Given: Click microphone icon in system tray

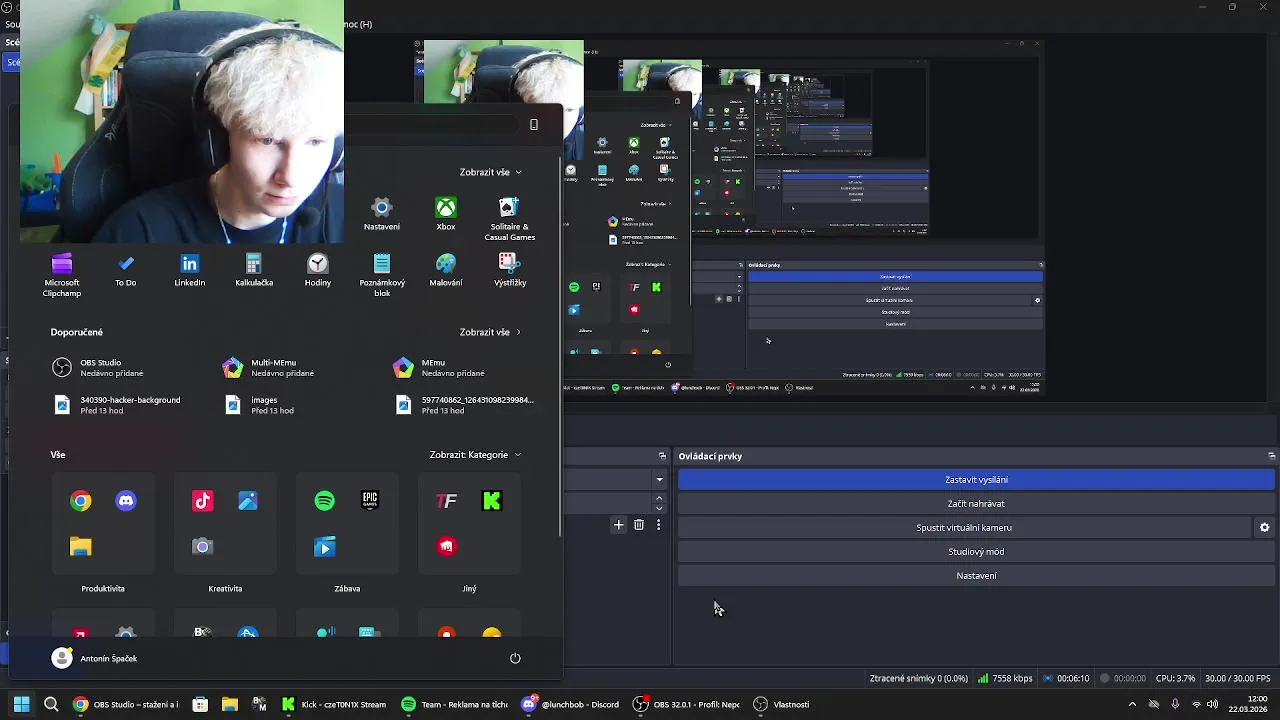Looking at the screenshot, I should pos(1175,704).
